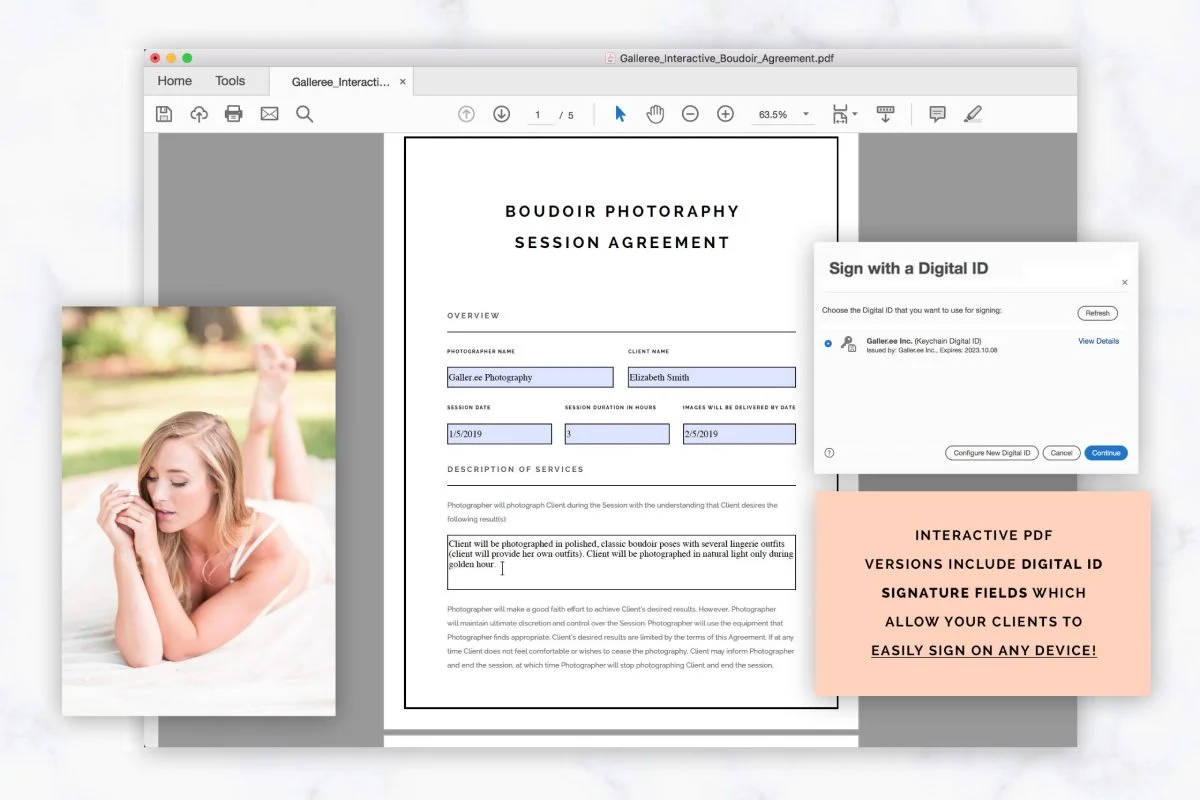Expand the 63.5% zoom level dropdown
Viewport: 1200px width, 800px height.
click(806, 115)
